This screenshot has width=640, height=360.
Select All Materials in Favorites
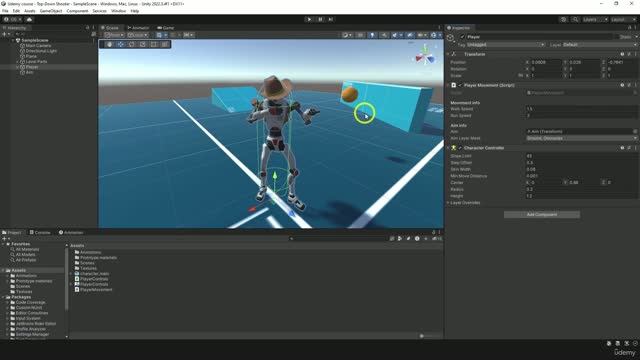click(x=25, y=249)
